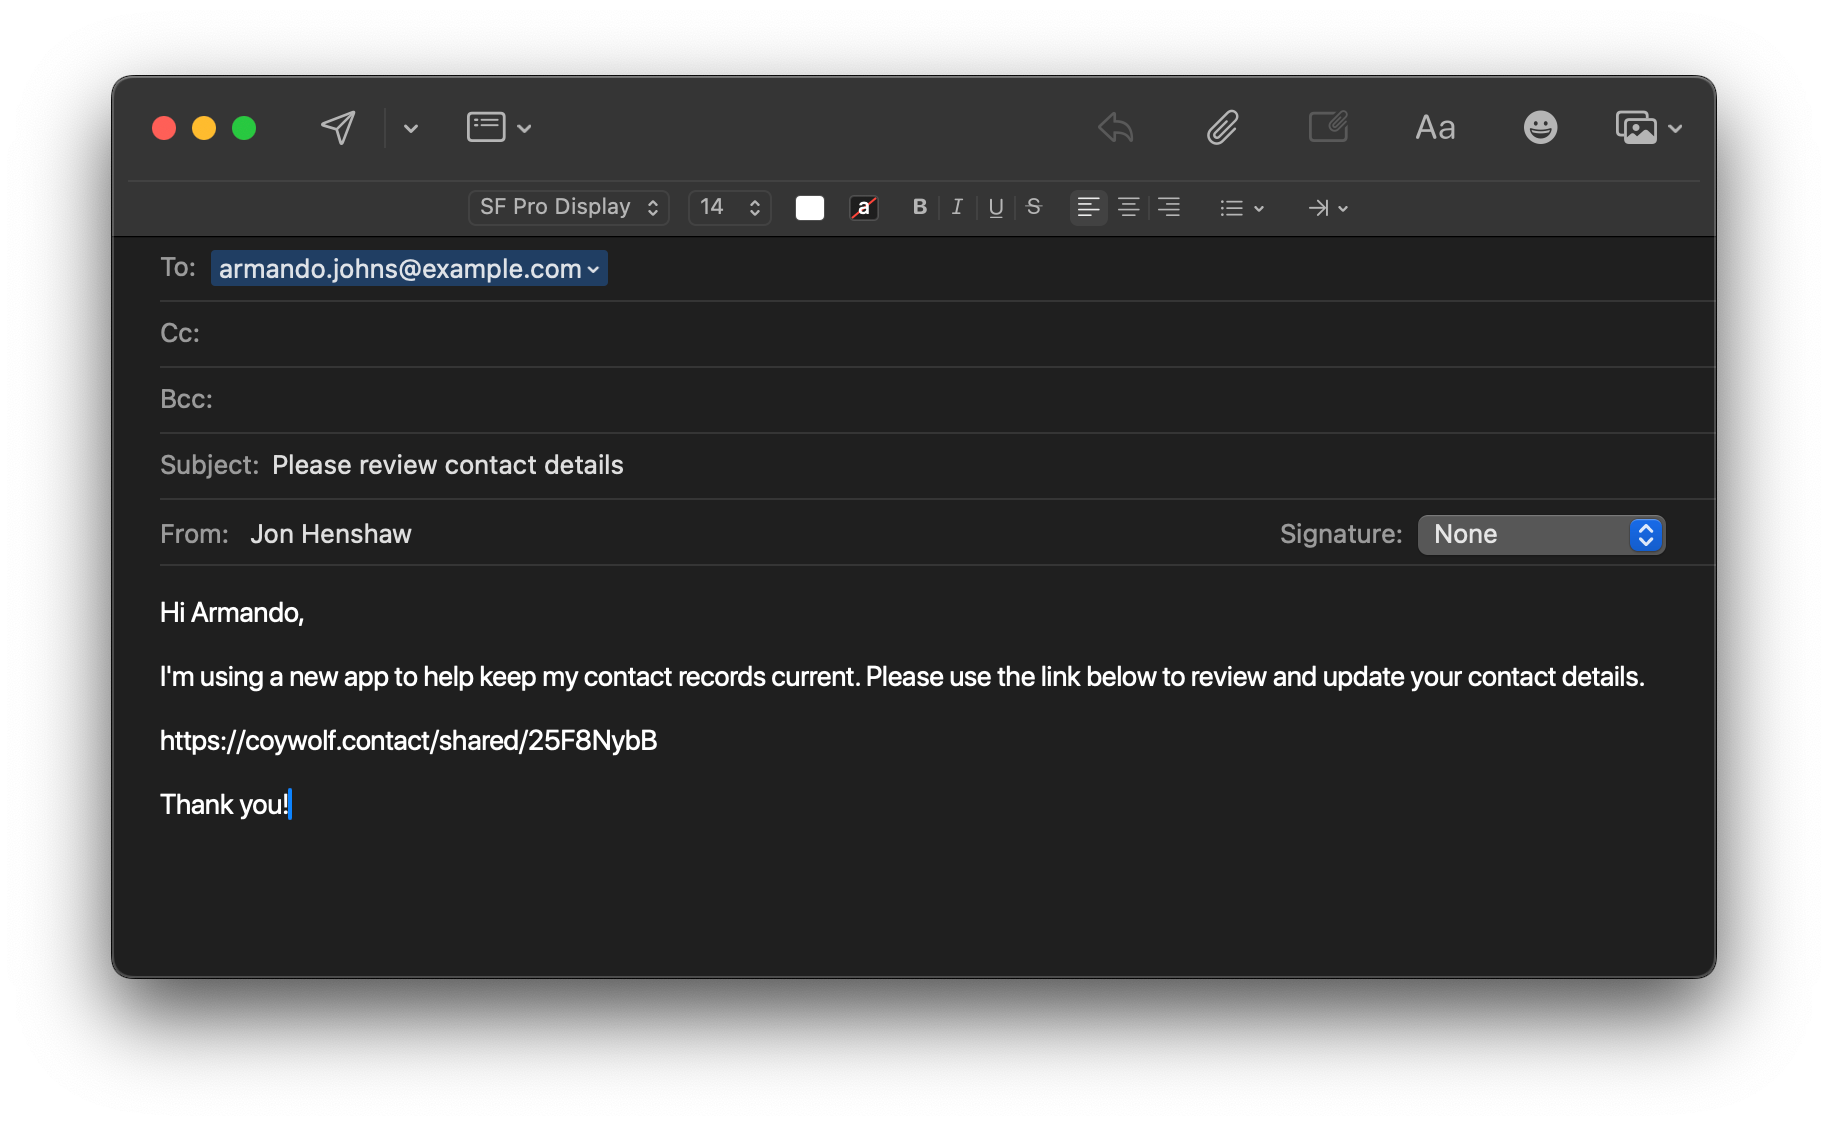Open the text color swatch
Screen dimensions: 1828x1126
point(809,207)
